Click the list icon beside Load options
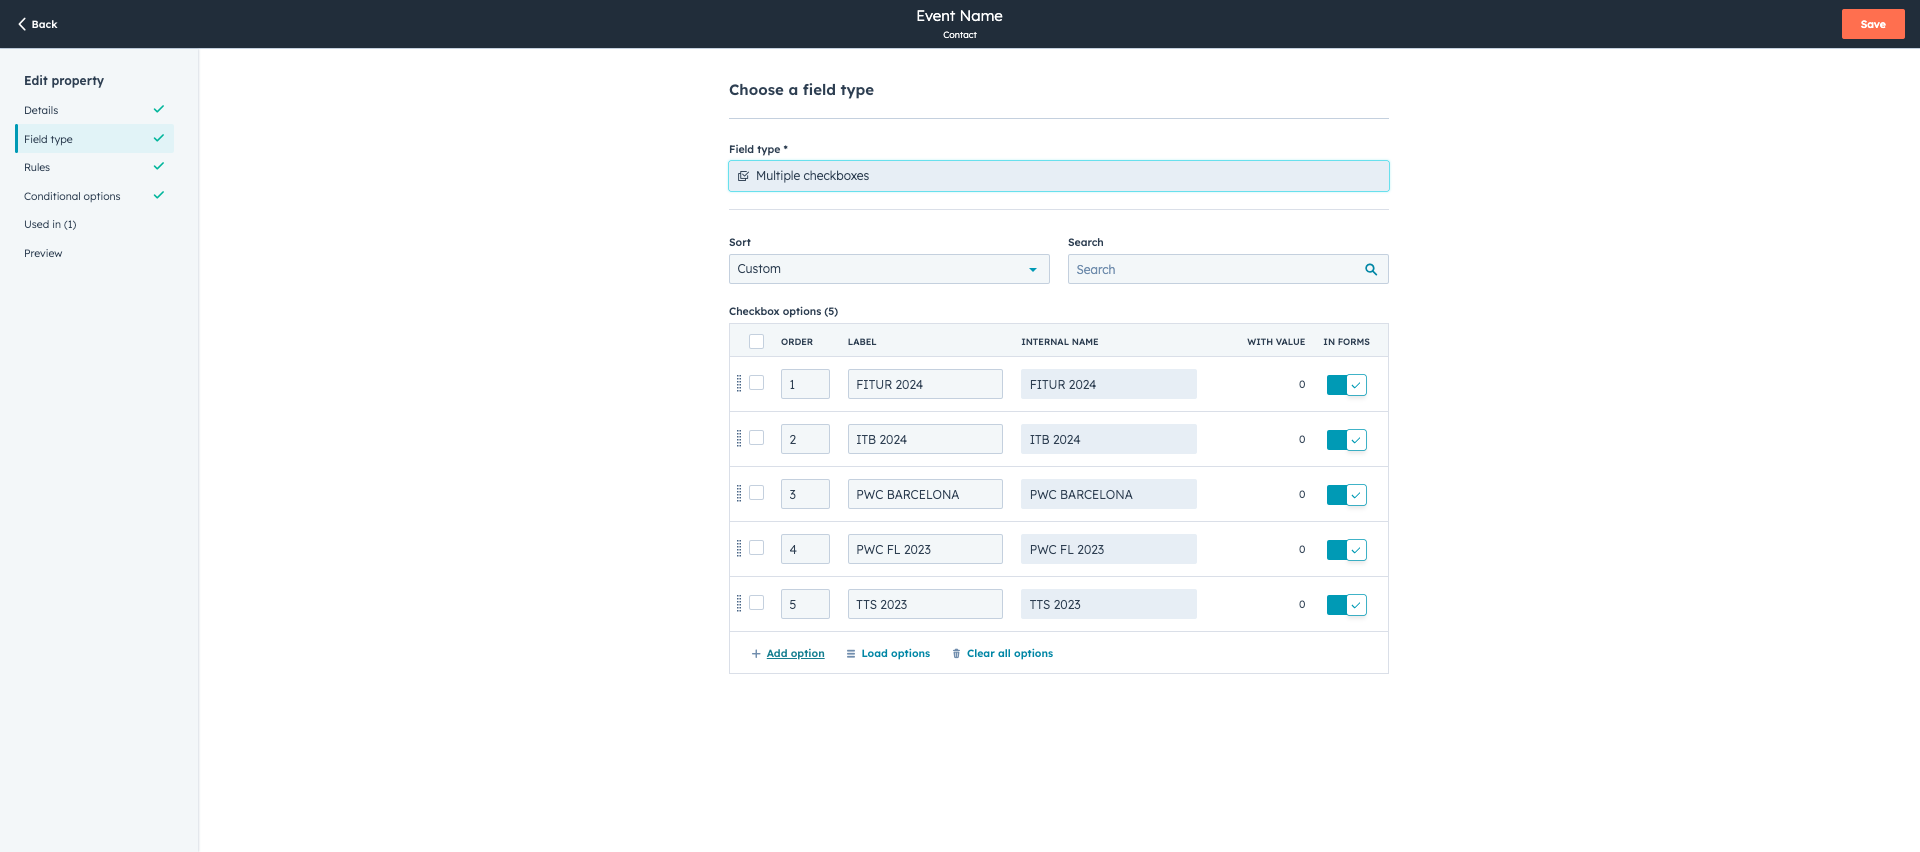The height and width of the screenshot is (852, 1920). pyautogui.click(x=851, y=654)
